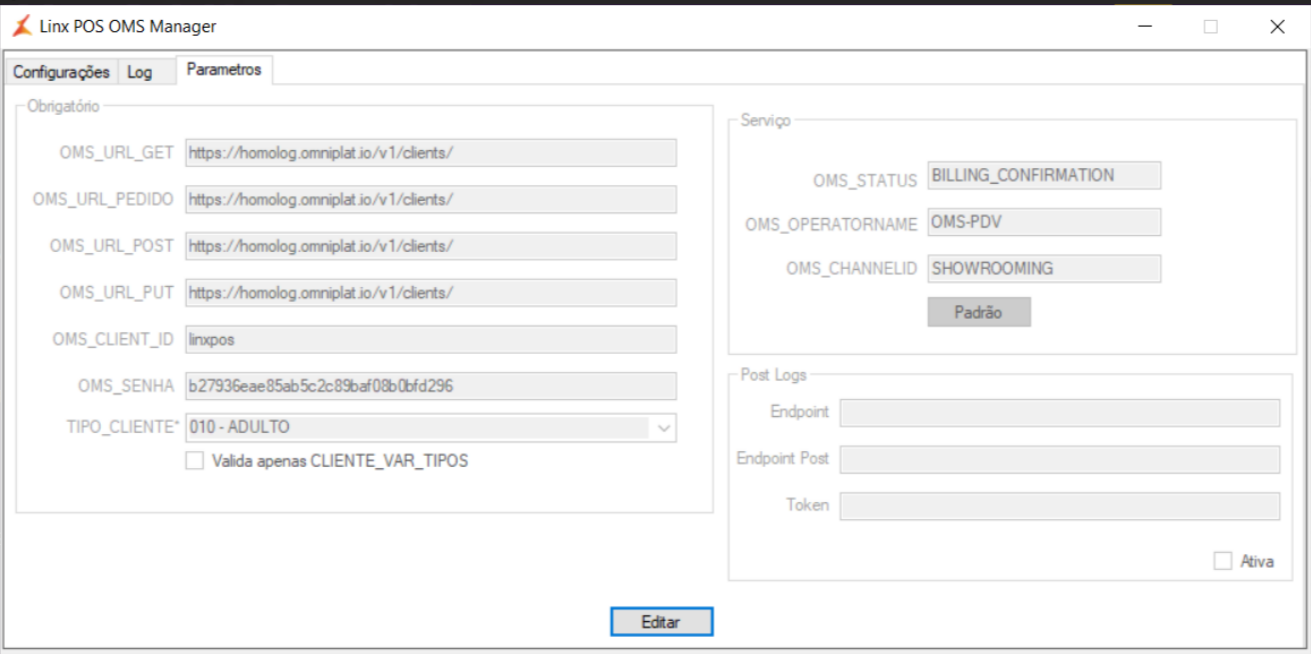This screenshot has height=654, width=1311.
Task: Enable Valida apenas CLIENTE_VAR_TIPOS checkbox
Action: pyautogui.click(x=194, y=461)
